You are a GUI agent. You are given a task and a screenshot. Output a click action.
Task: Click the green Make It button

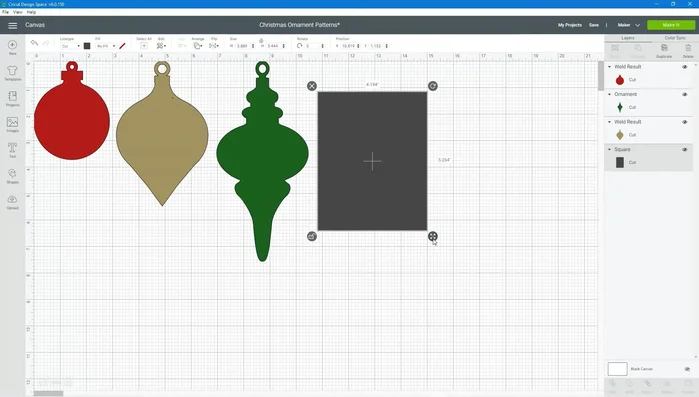click(x=671, y=25)
